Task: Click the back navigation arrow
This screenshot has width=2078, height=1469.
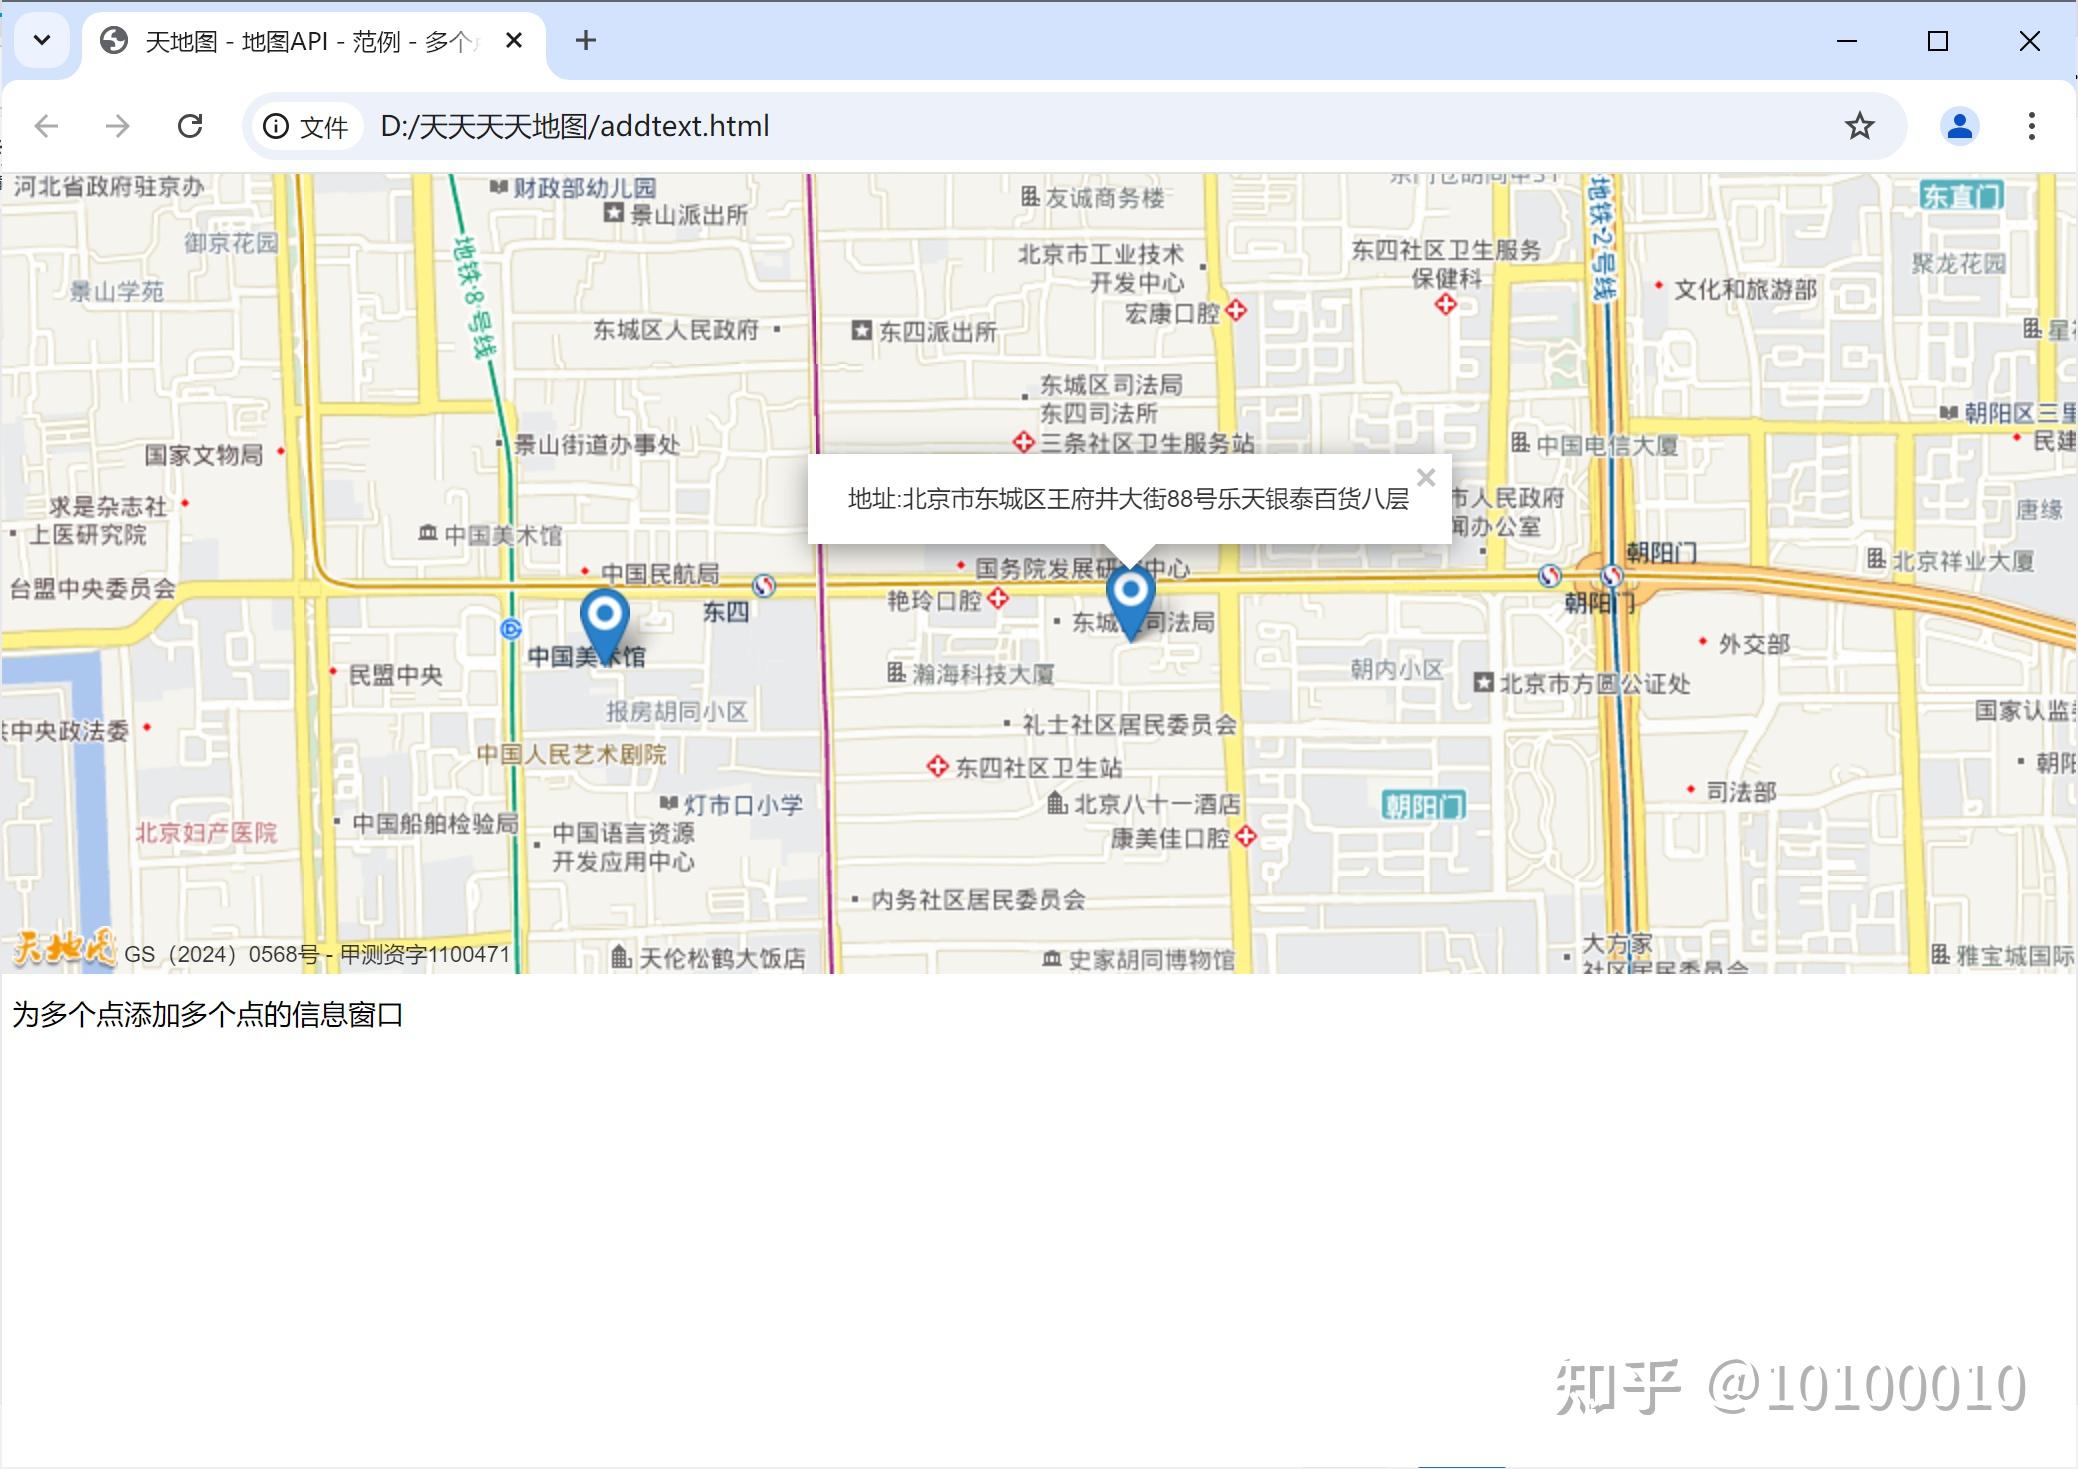Action: pos(46,126)
